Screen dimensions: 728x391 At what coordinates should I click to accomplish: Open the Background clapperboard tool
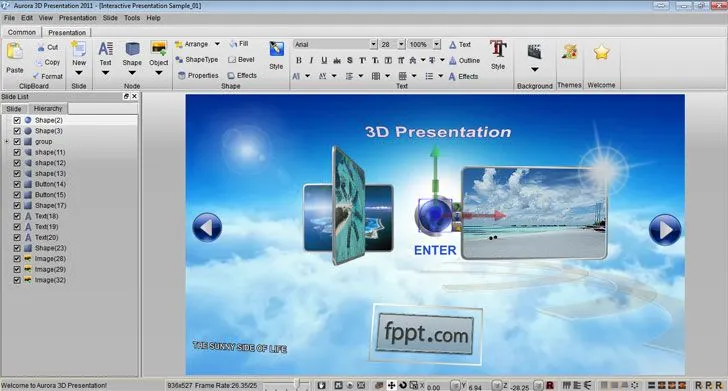(x=535, y=52)
